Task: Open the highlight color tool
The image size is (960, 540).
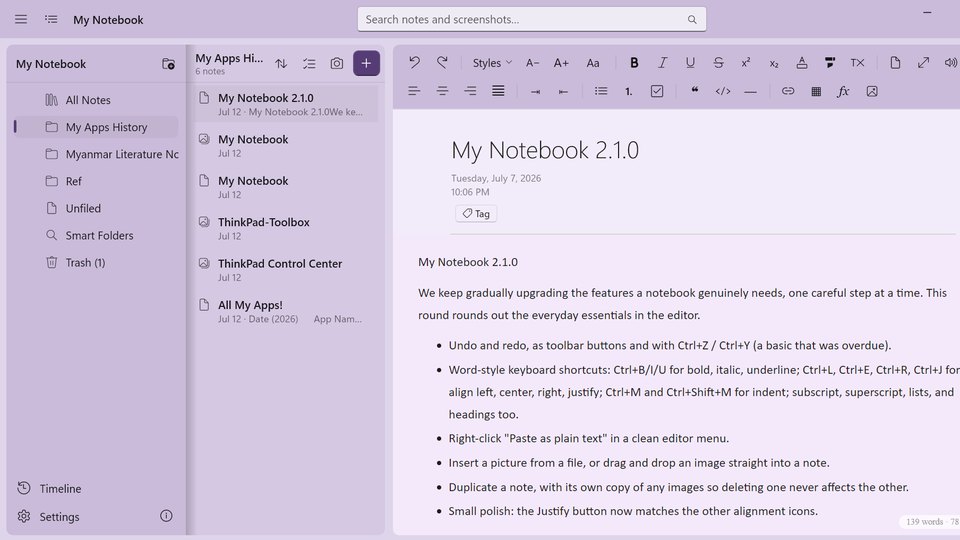Action: tap(830, 62)
